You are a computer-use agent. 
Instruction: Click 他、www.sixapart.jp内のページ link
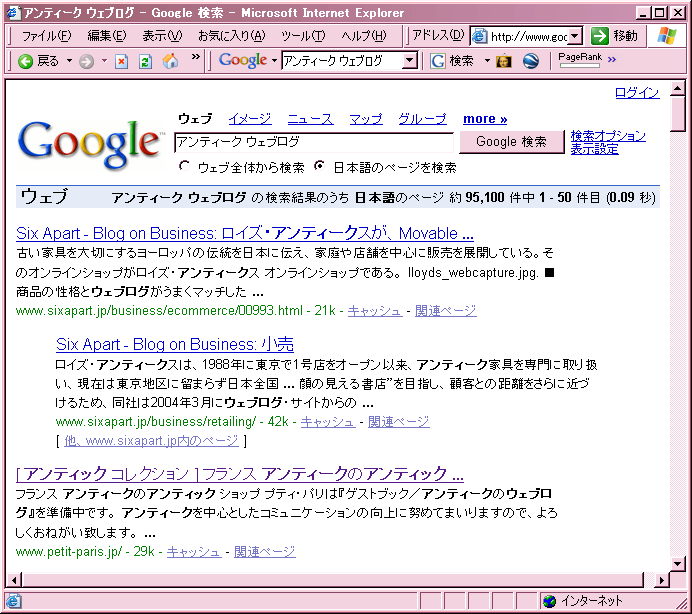tap(151, 441)
